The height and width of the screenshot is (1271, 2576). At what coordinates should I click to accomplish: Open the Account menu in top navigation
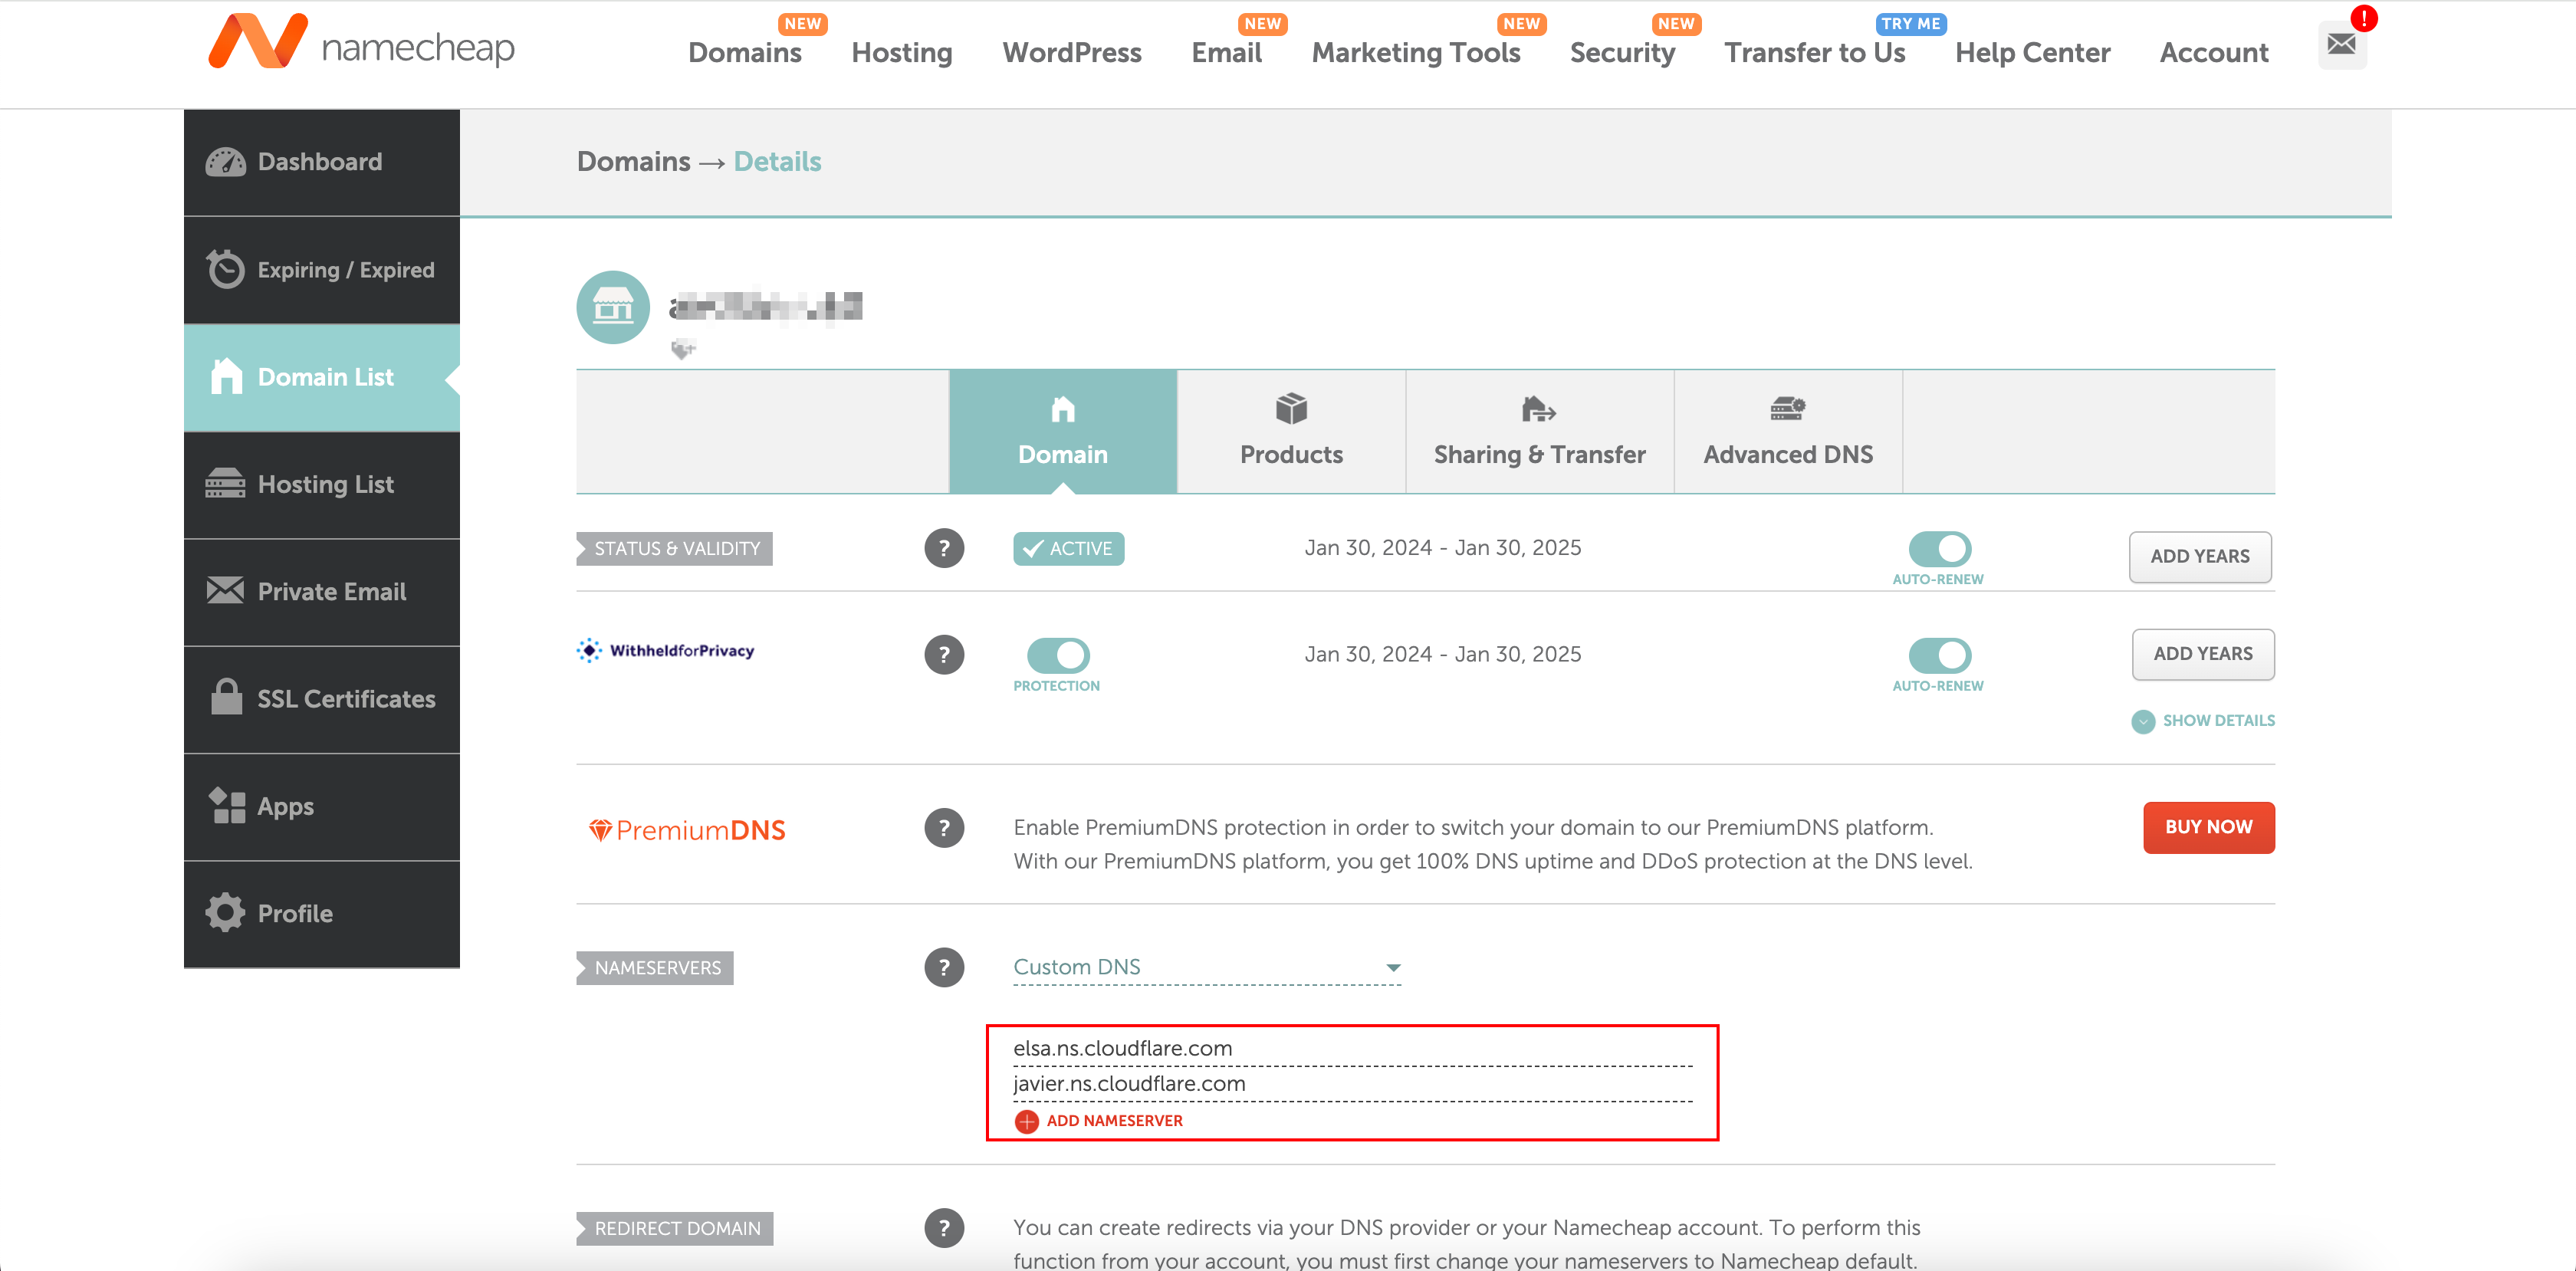tap(2213, 53)
